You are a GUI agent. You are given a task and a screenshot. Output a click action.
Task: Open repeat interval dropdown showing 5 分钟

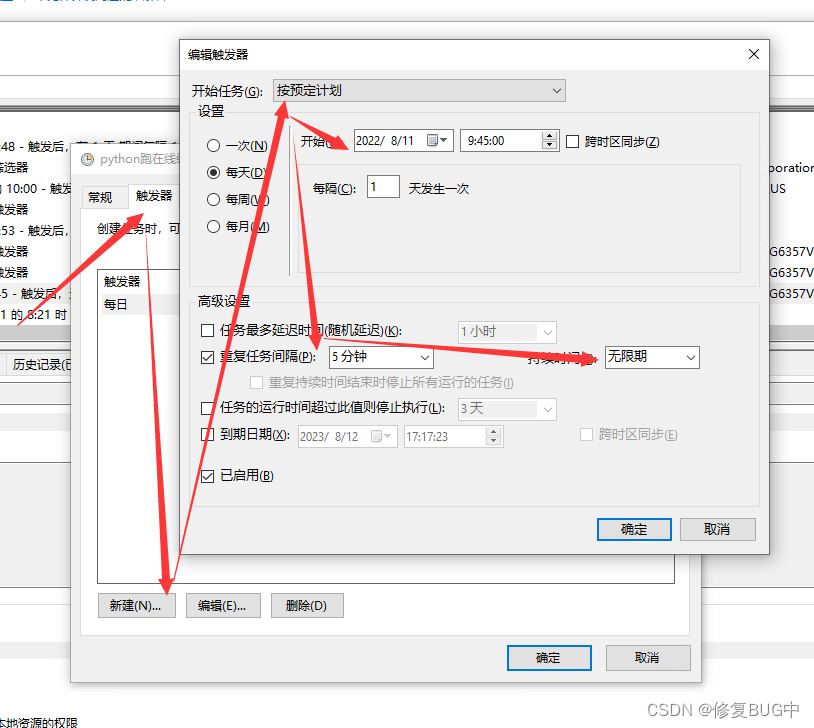[381, 357]
